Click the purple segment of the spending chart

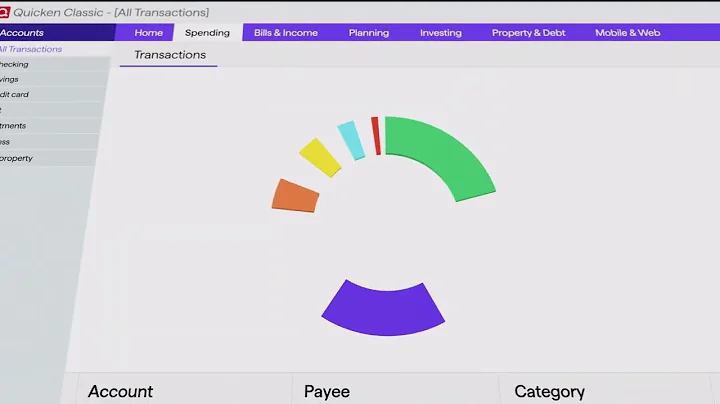click(x=383, y=312)
